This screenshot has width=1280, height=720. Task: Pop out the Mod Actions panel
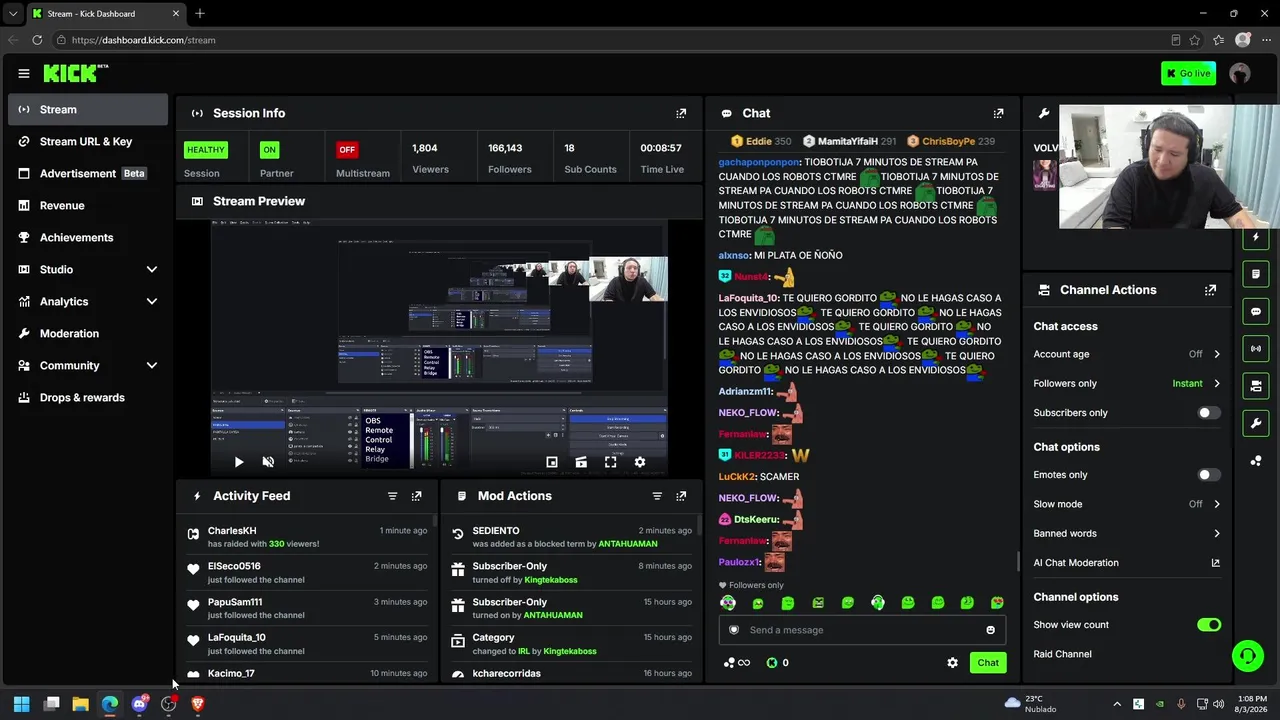(681, 496)
